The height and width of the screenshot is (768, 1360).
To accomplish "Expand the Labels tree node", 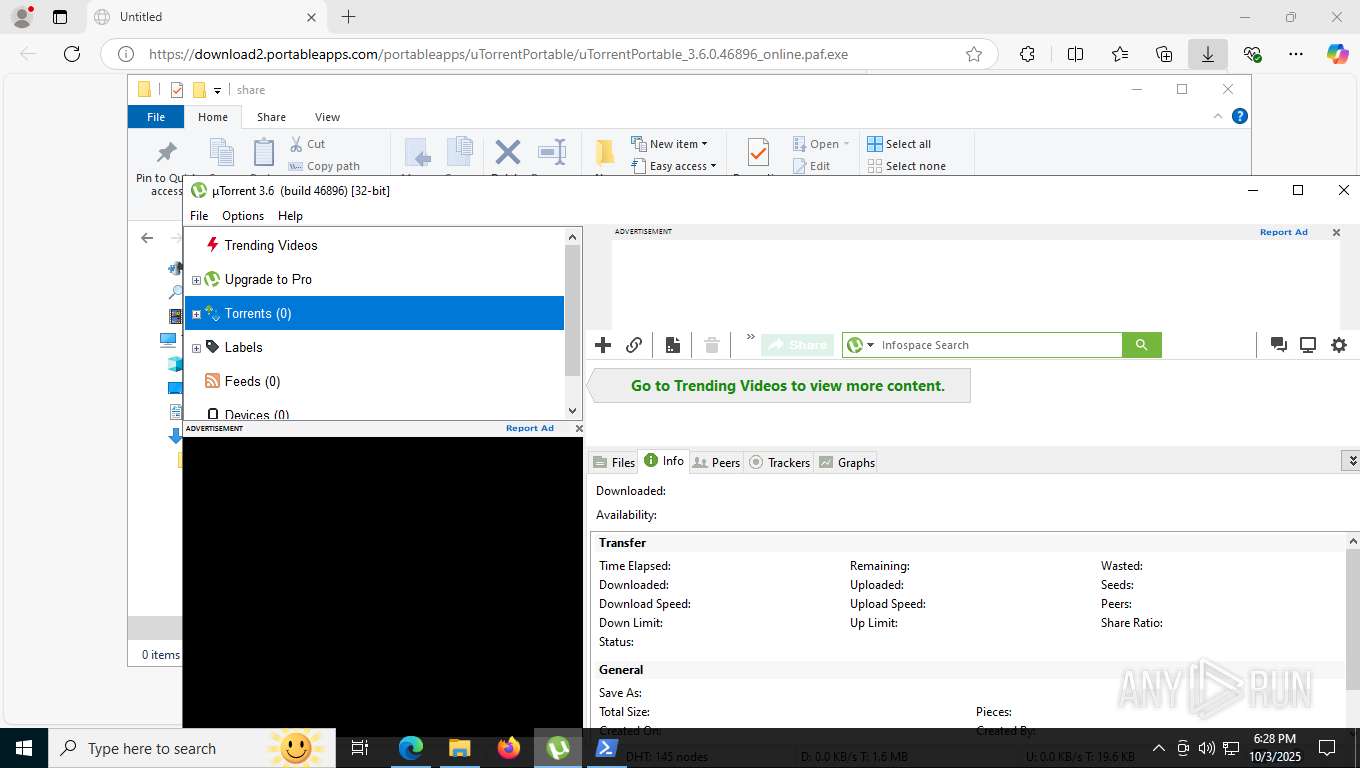I will click(196, 348).
